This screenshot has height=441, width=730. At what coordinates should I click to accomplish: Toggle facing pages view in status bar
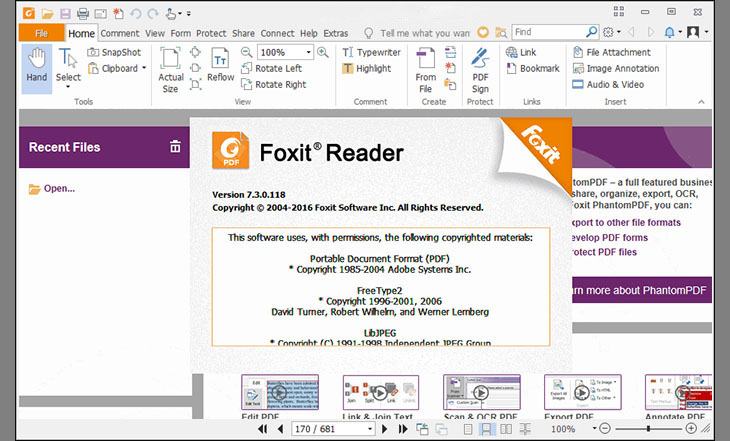506,429
